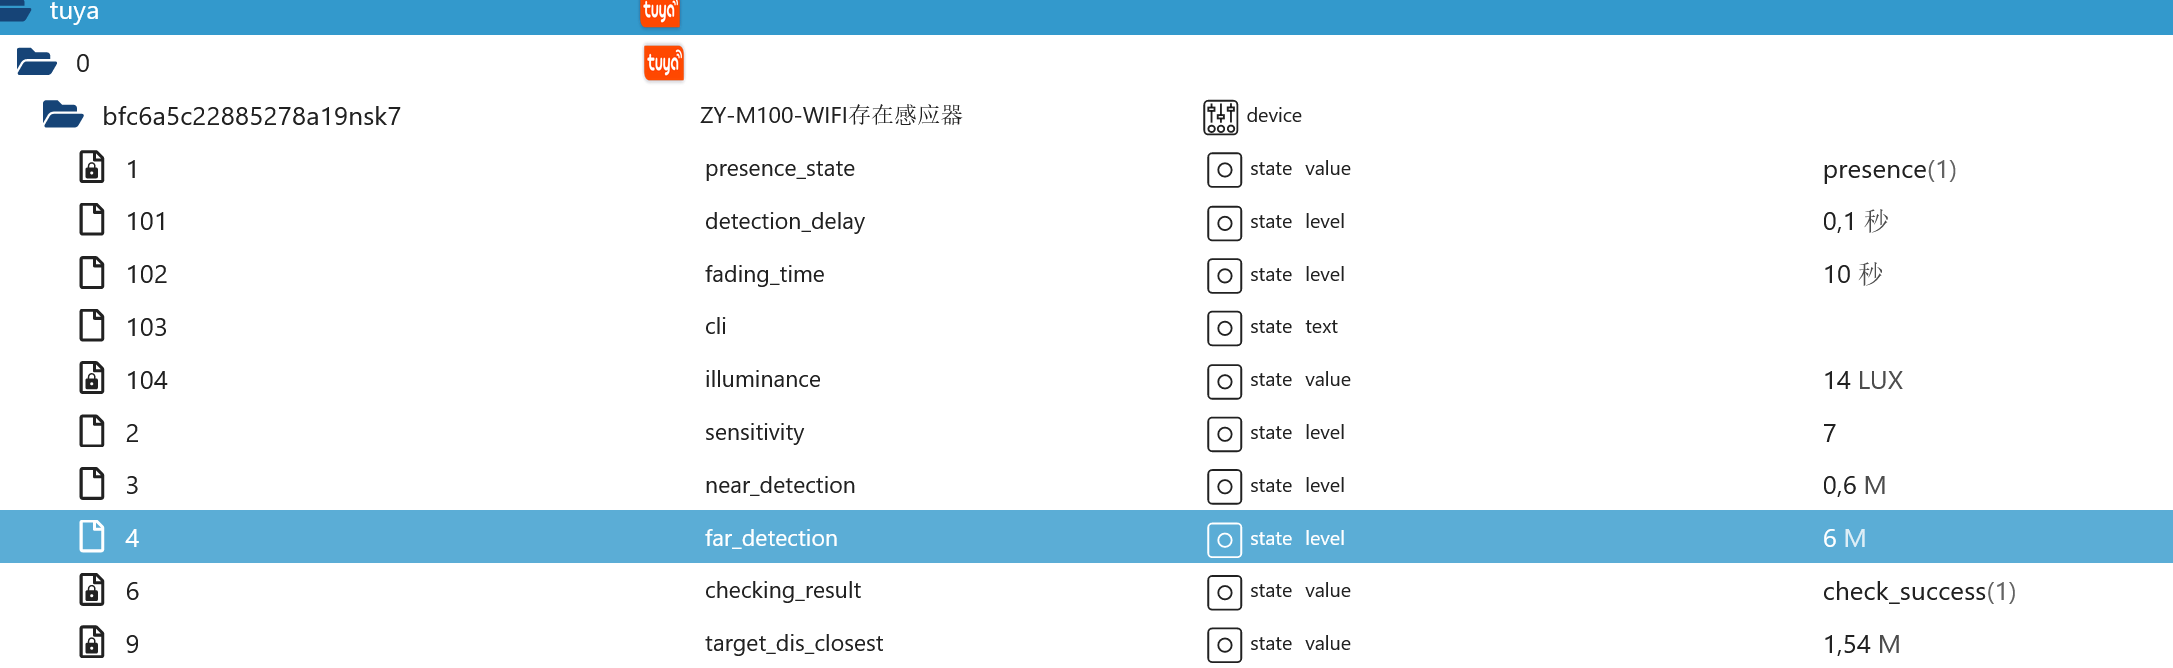
Task: Select the fading_time row
Action: click(764, 274)
